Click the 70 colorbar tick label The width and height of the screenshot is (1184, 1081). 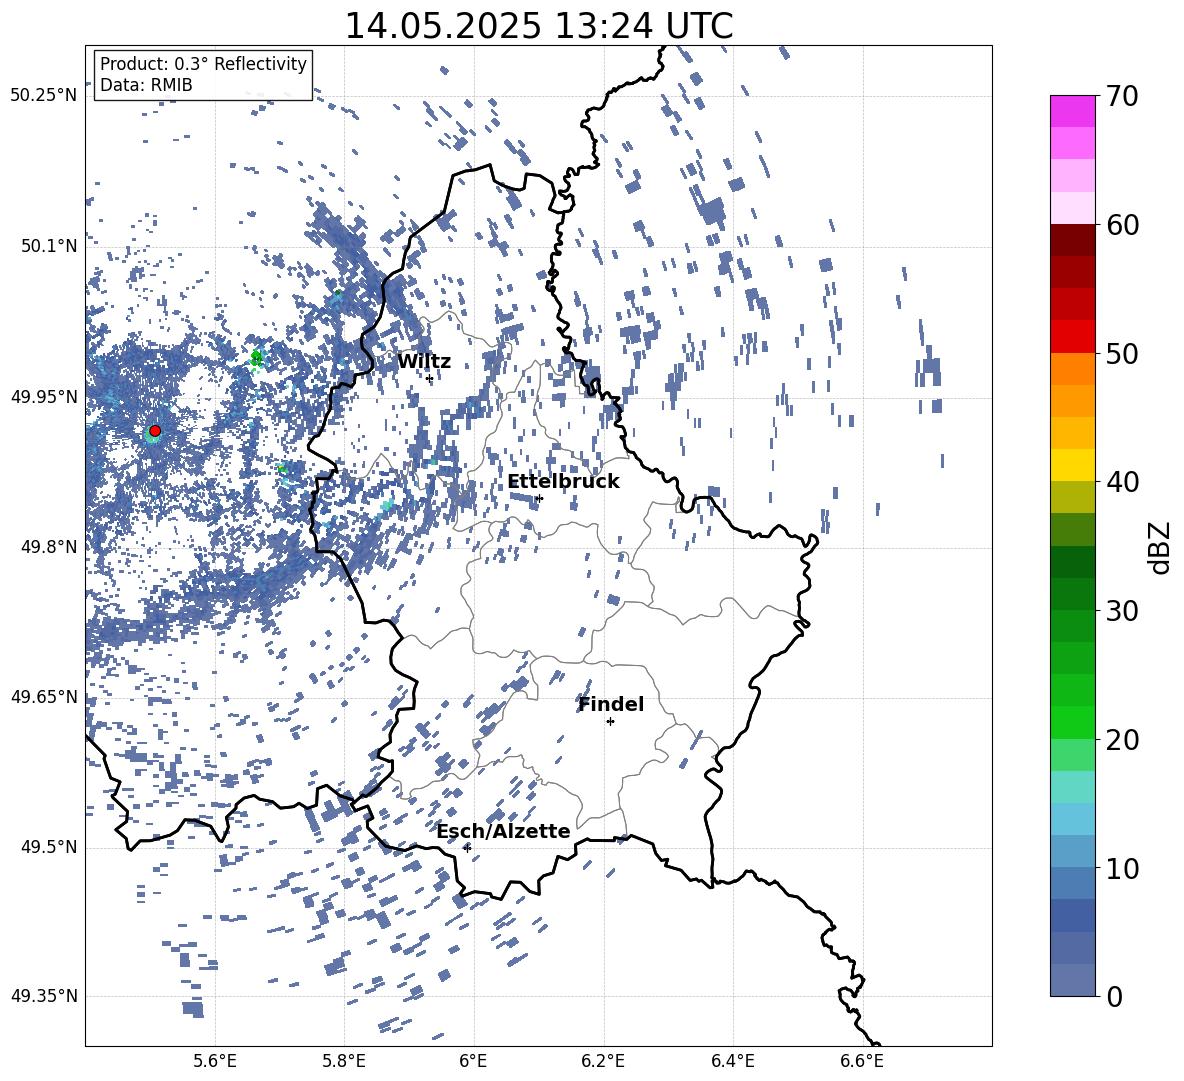1122,96
